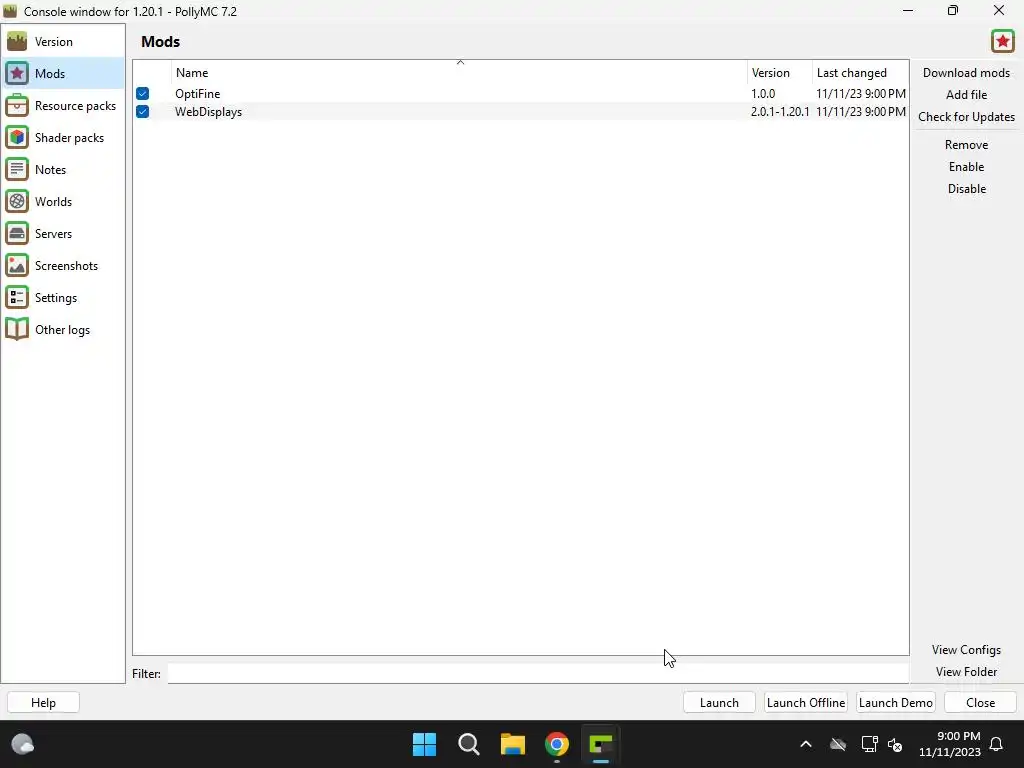Switch to the Servers tab label
The image size is (1024, 768).
[x=54, y=233]
